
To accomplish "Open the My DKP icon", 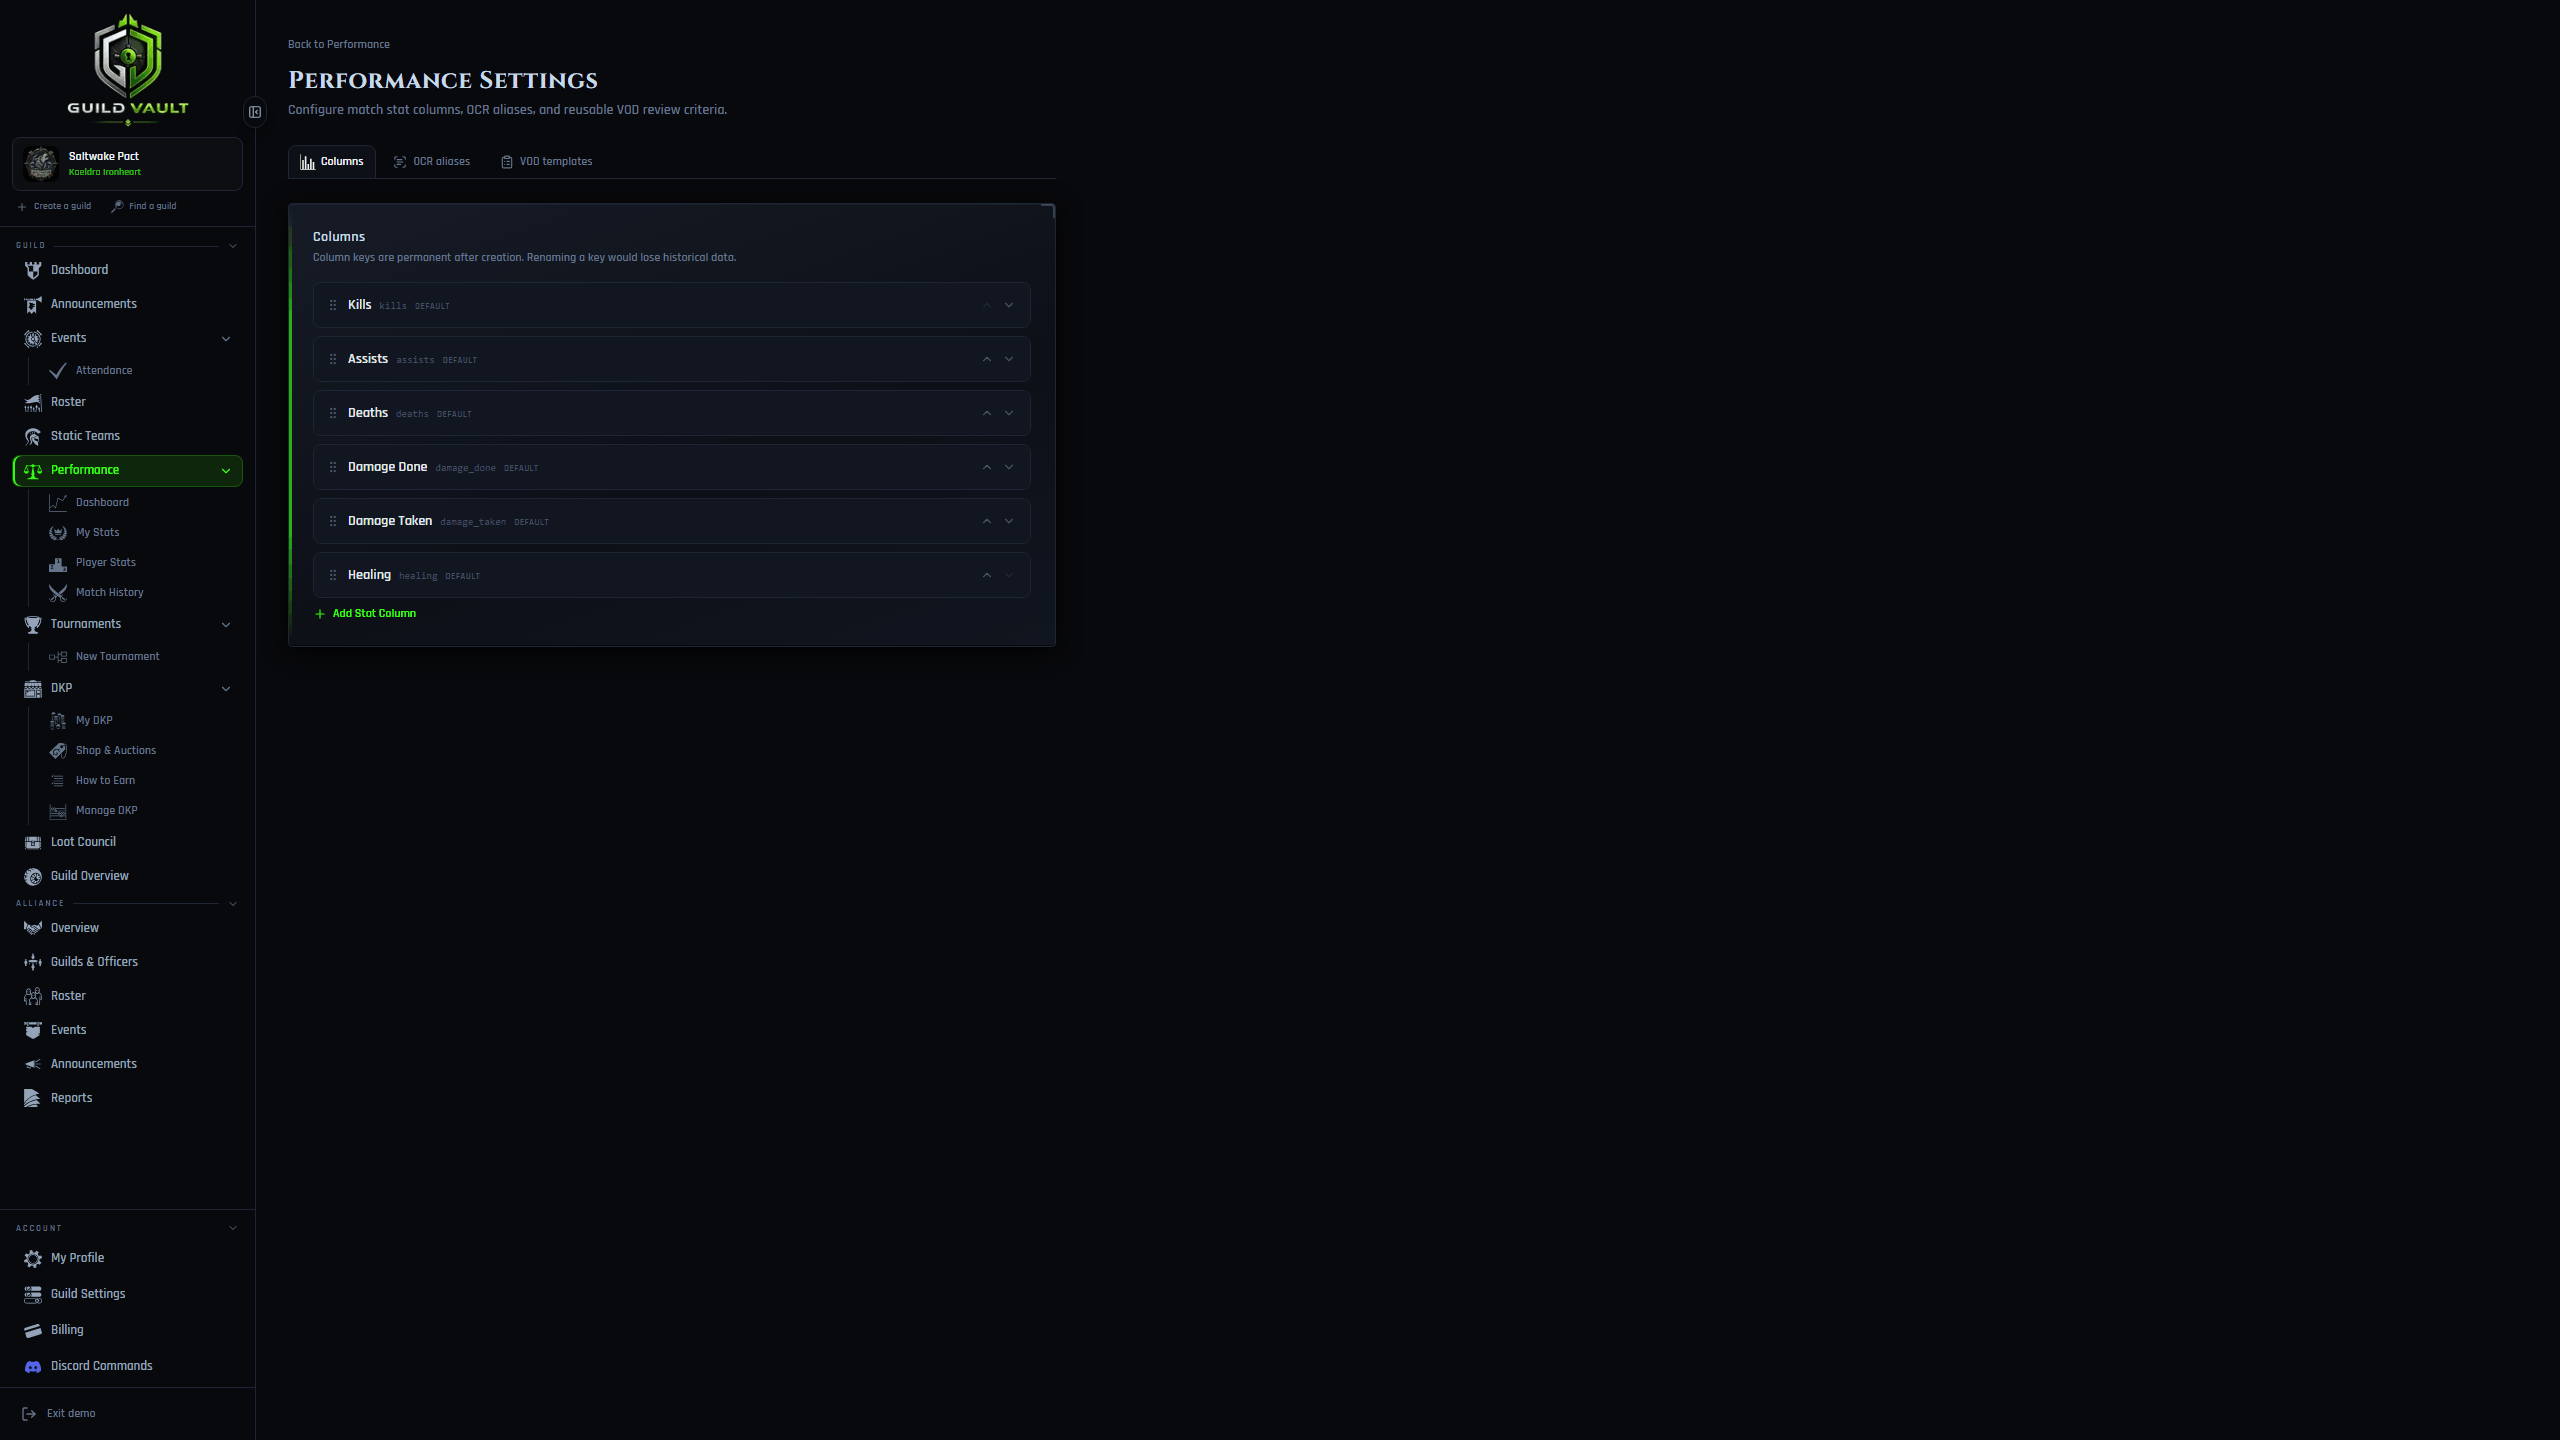I will [x=58, y=721].
